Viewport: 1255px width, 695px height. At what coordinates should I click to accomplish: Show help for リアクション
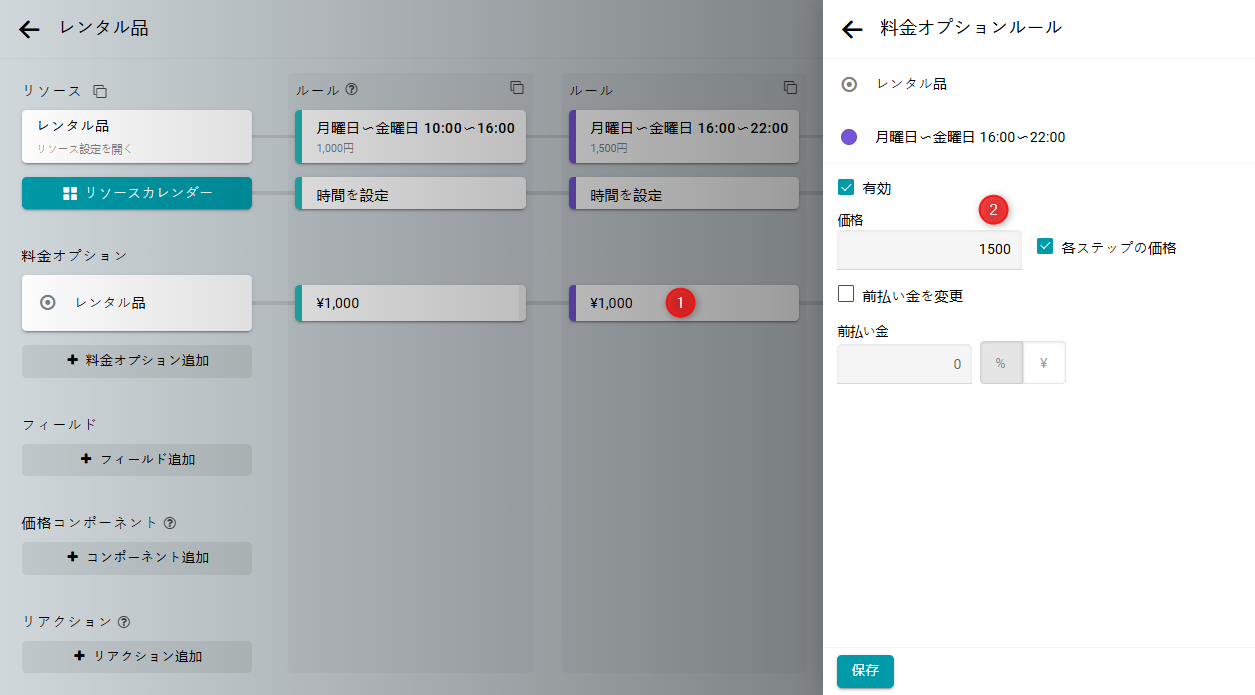(x=124, y=621)
